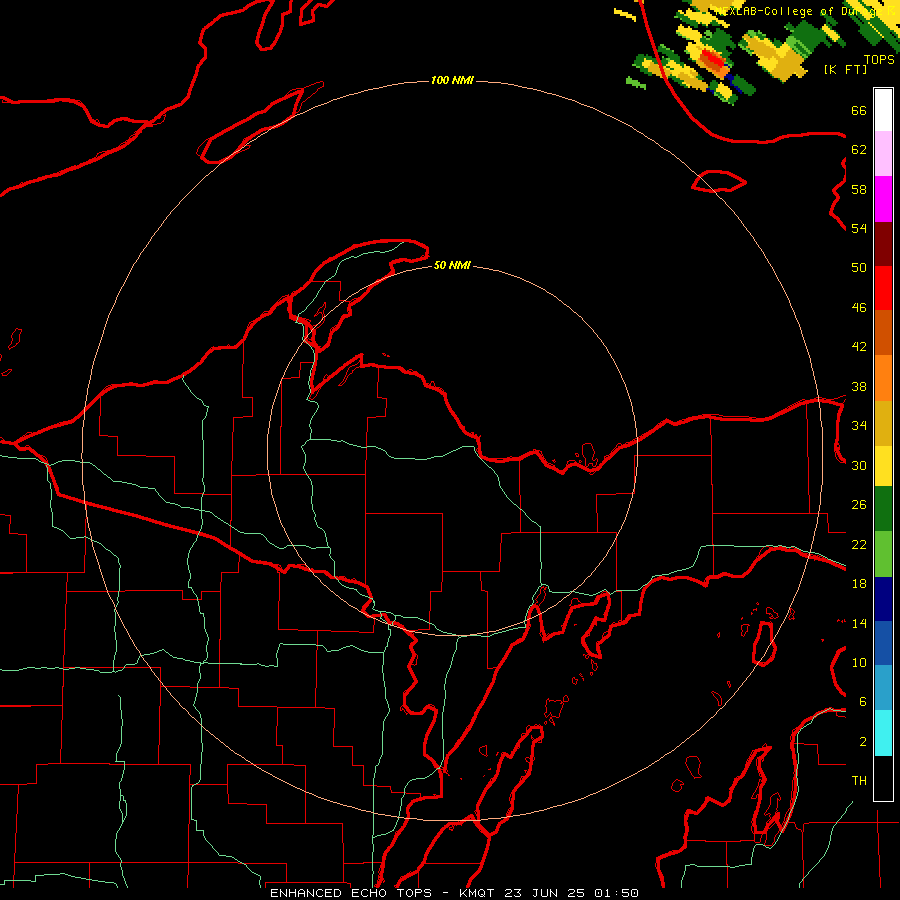Click the light pink legend swatch
This screenshot has width=900, height=900.
click(x=883, y=153)
